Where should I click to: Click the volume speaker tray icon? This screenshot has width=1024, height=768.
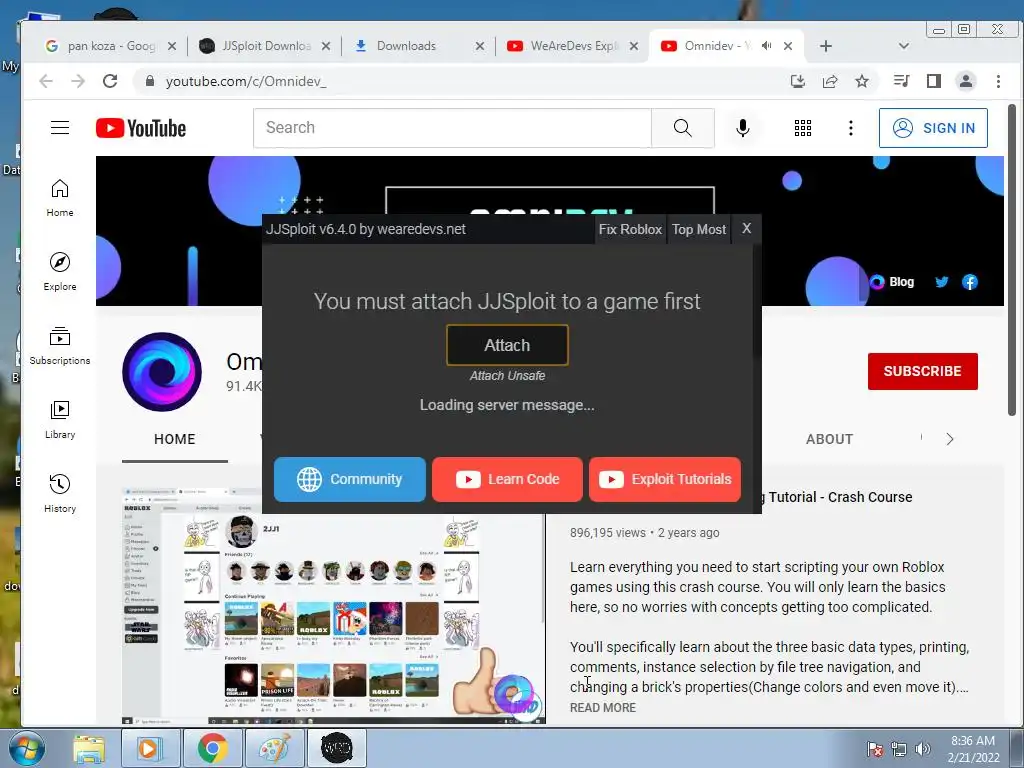pos(923,748)
